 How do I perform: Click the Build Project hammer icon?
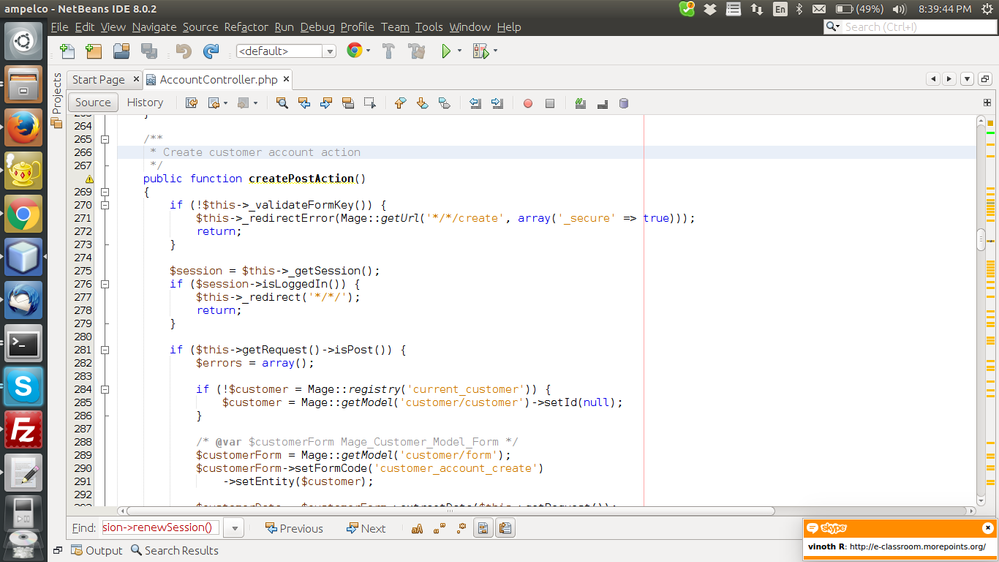click(x=389, y=51)
